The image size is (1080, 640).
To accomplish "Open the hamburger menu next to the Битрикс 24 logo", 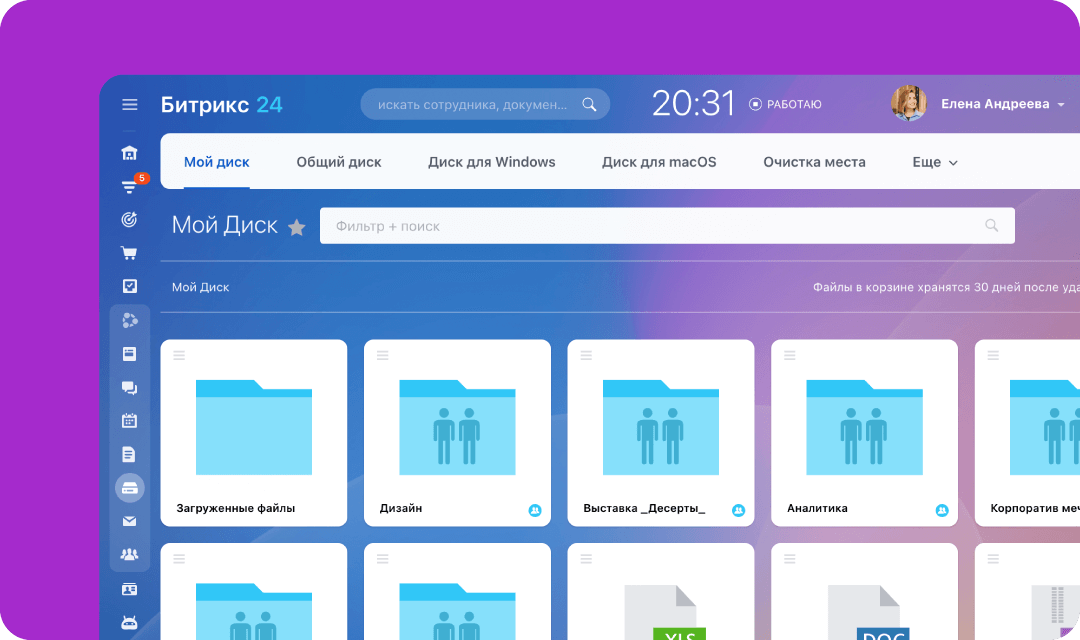I will pos(129,105).
